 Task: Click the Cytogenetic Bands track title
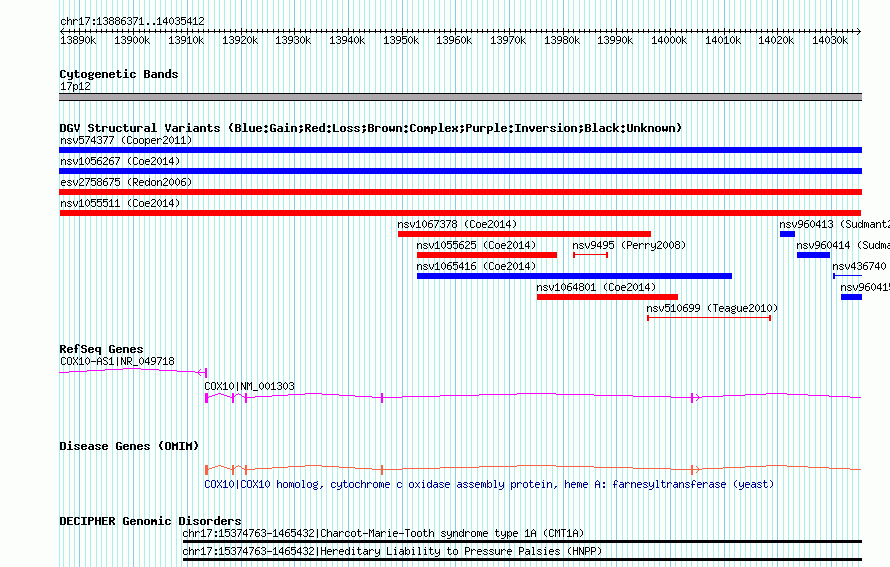[x=119, y=74]
